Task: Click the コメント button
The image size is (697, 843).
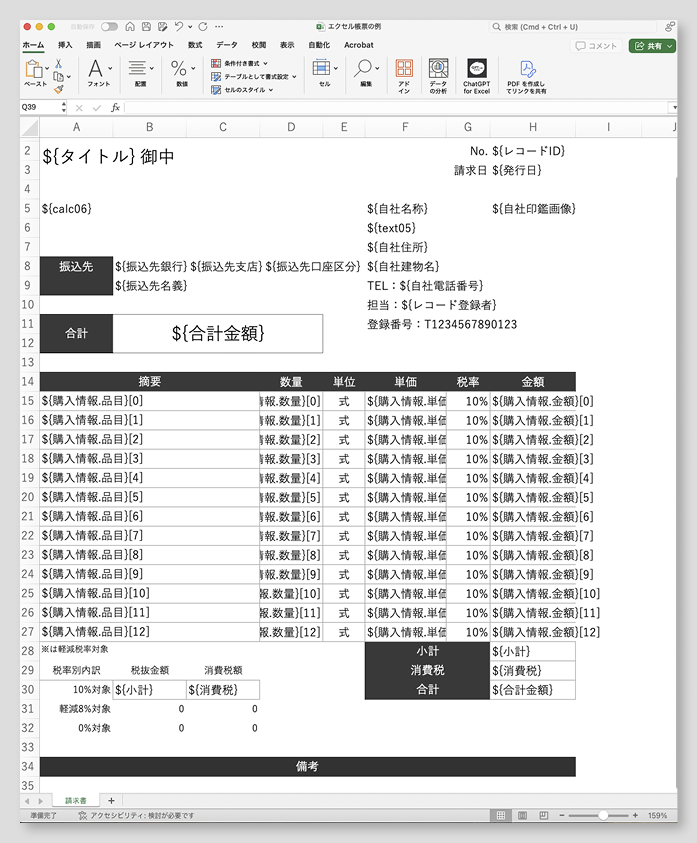Action: pos(596,46)
